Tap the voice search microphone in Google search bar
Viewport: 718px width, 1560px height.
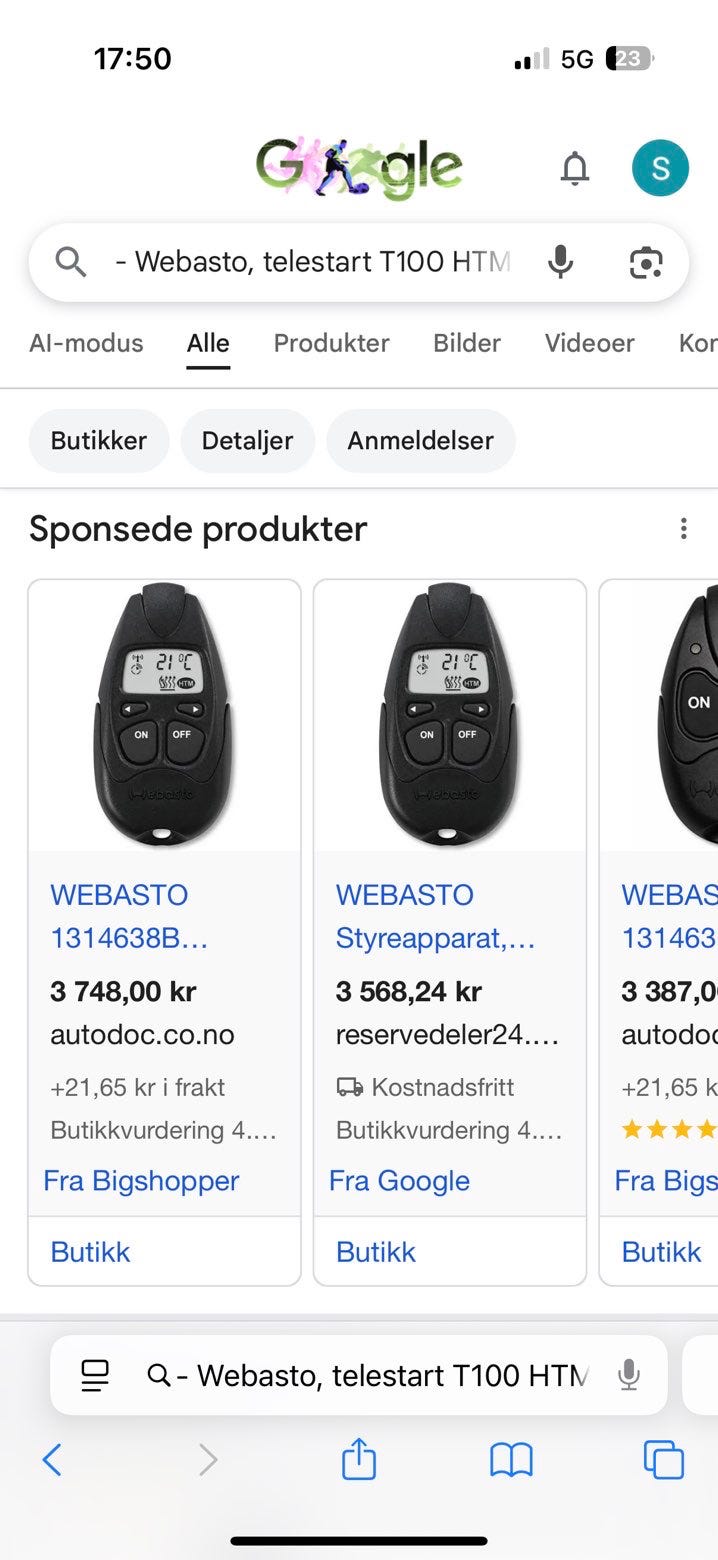[561, 262]
